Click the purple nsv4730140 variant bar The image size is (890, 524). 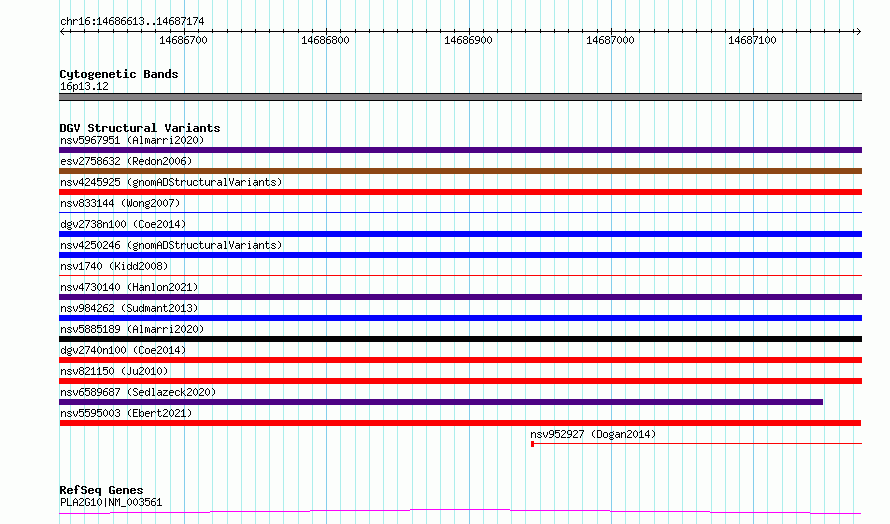click(x=460, y=297)
